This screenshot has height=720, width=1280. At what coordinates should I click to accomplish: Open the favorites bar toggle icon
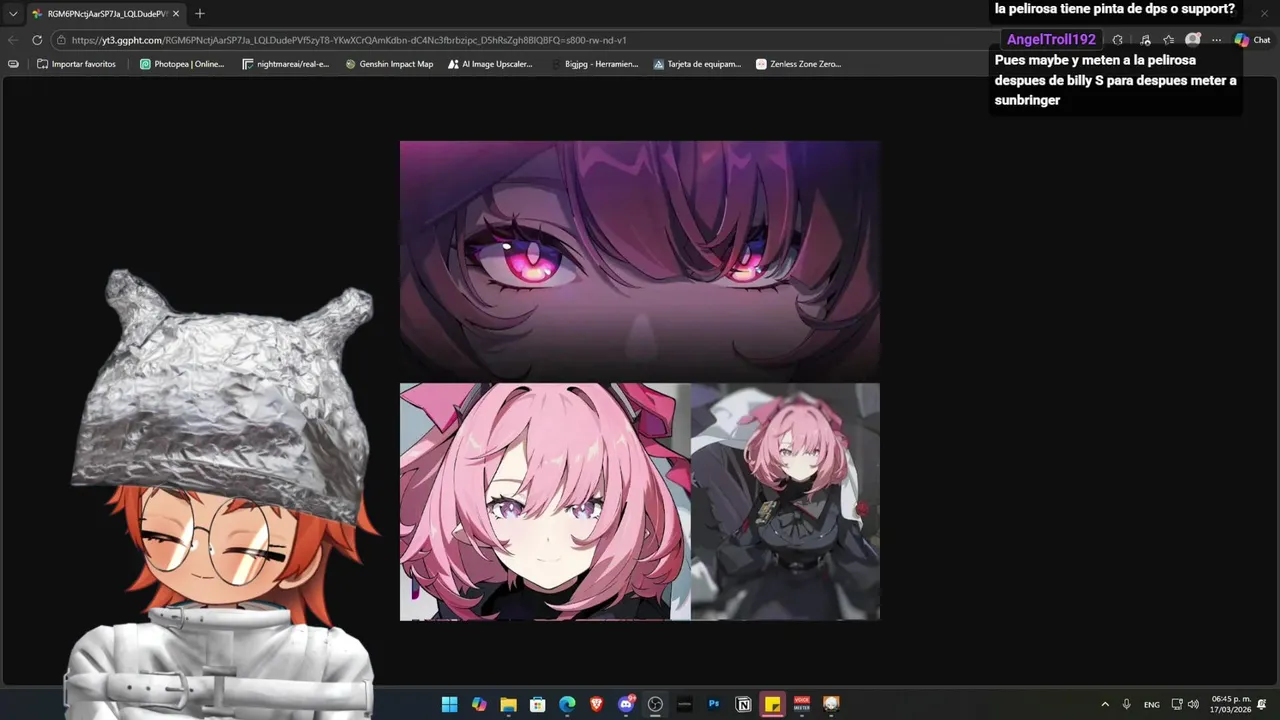click(13, 64)
